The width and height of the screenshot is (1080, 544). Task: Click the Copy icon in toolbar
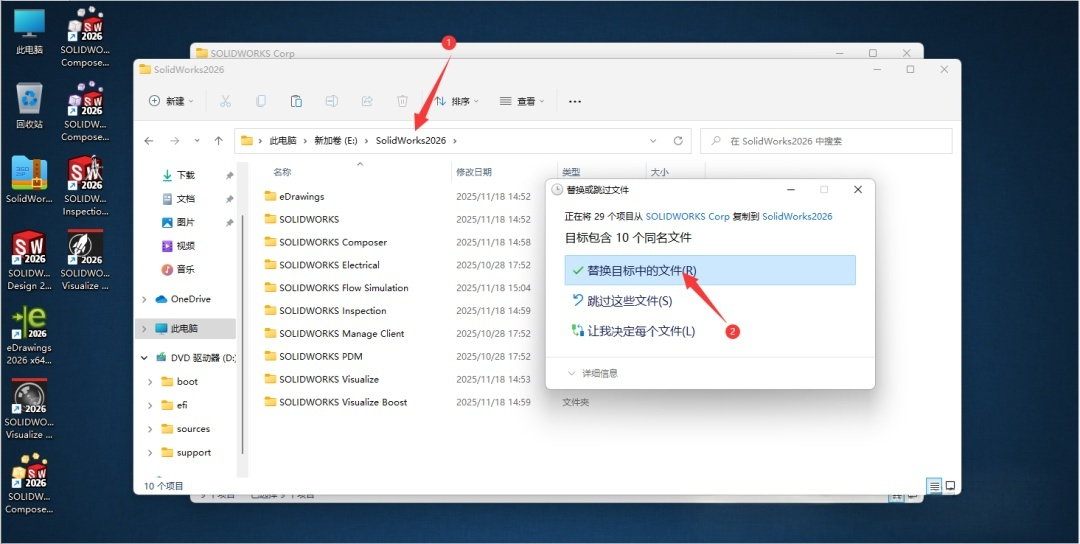pyautogui.click(x=260, y=101)
